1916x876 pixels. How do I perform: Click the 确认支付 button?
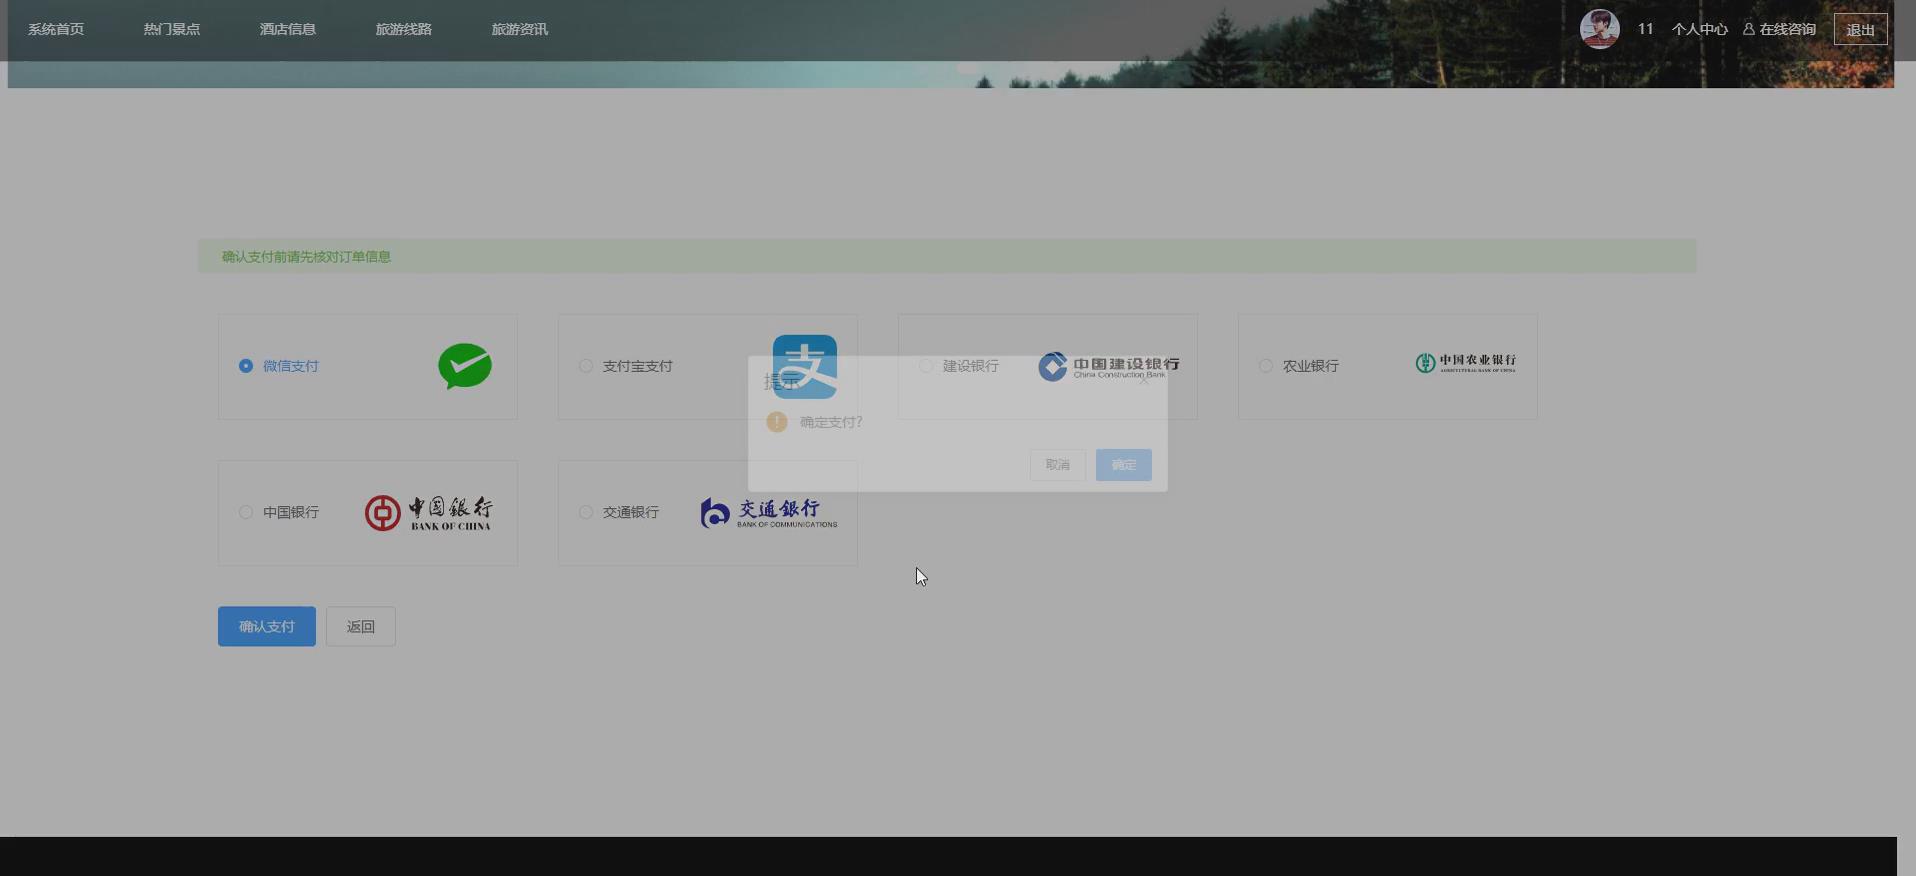(267, 626)
